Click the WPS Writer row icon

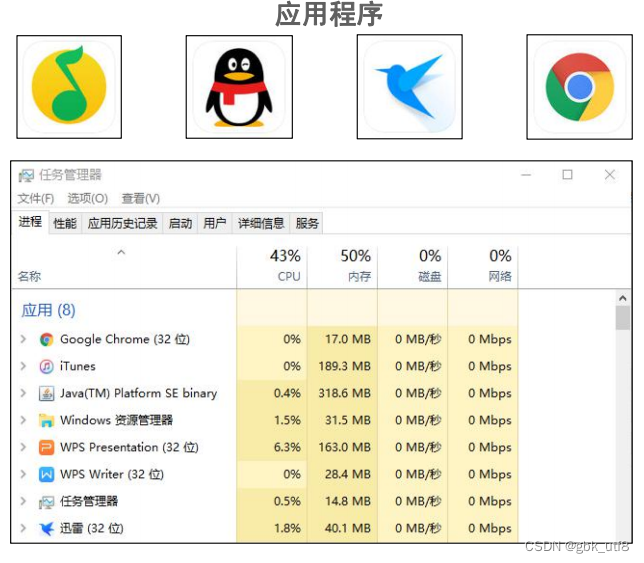tap(46, 474)
